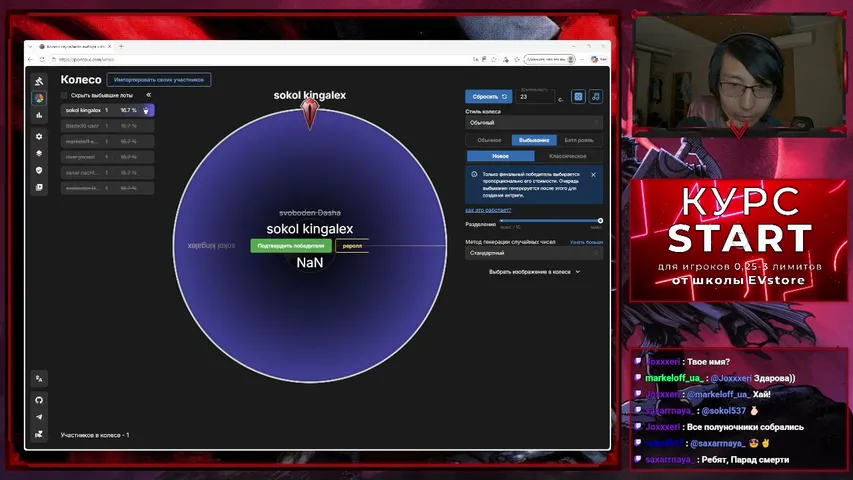
Task: Open the auction gavel icon in sidebar
Action: coord(39,82)
